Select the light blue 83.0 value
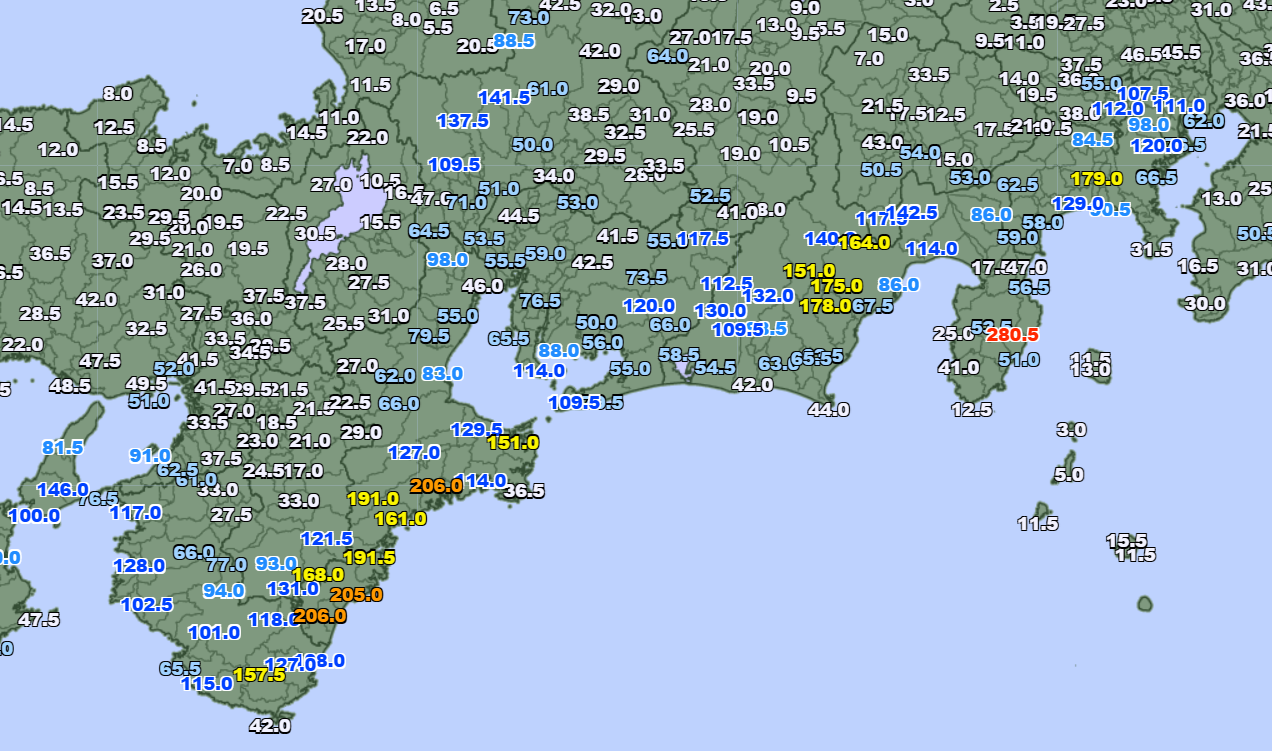The image size is (1272, 751). [x=442, y=373]
